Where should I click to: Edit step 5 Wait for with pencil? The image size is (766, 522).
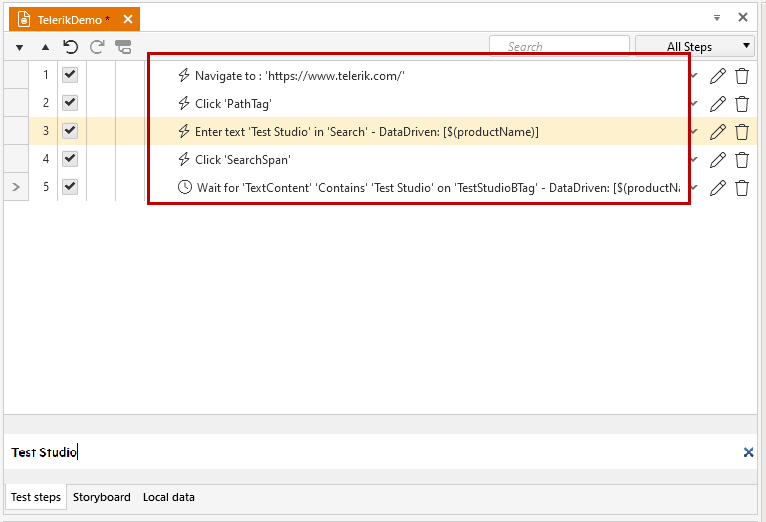(718, 188)
